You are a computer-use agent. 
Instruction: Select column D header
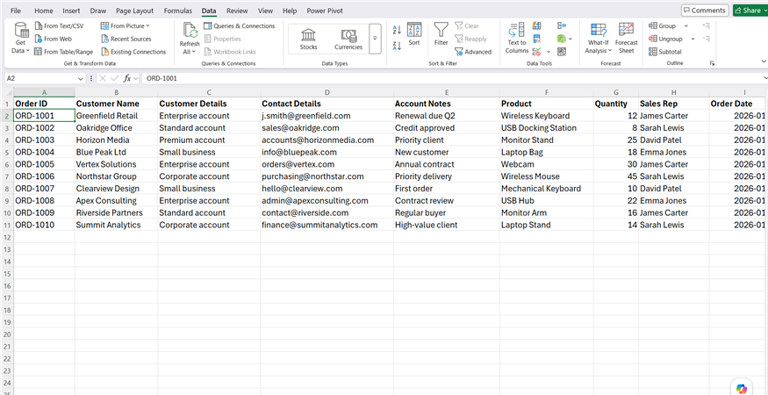pyautogui.click(x=327, y=92)
